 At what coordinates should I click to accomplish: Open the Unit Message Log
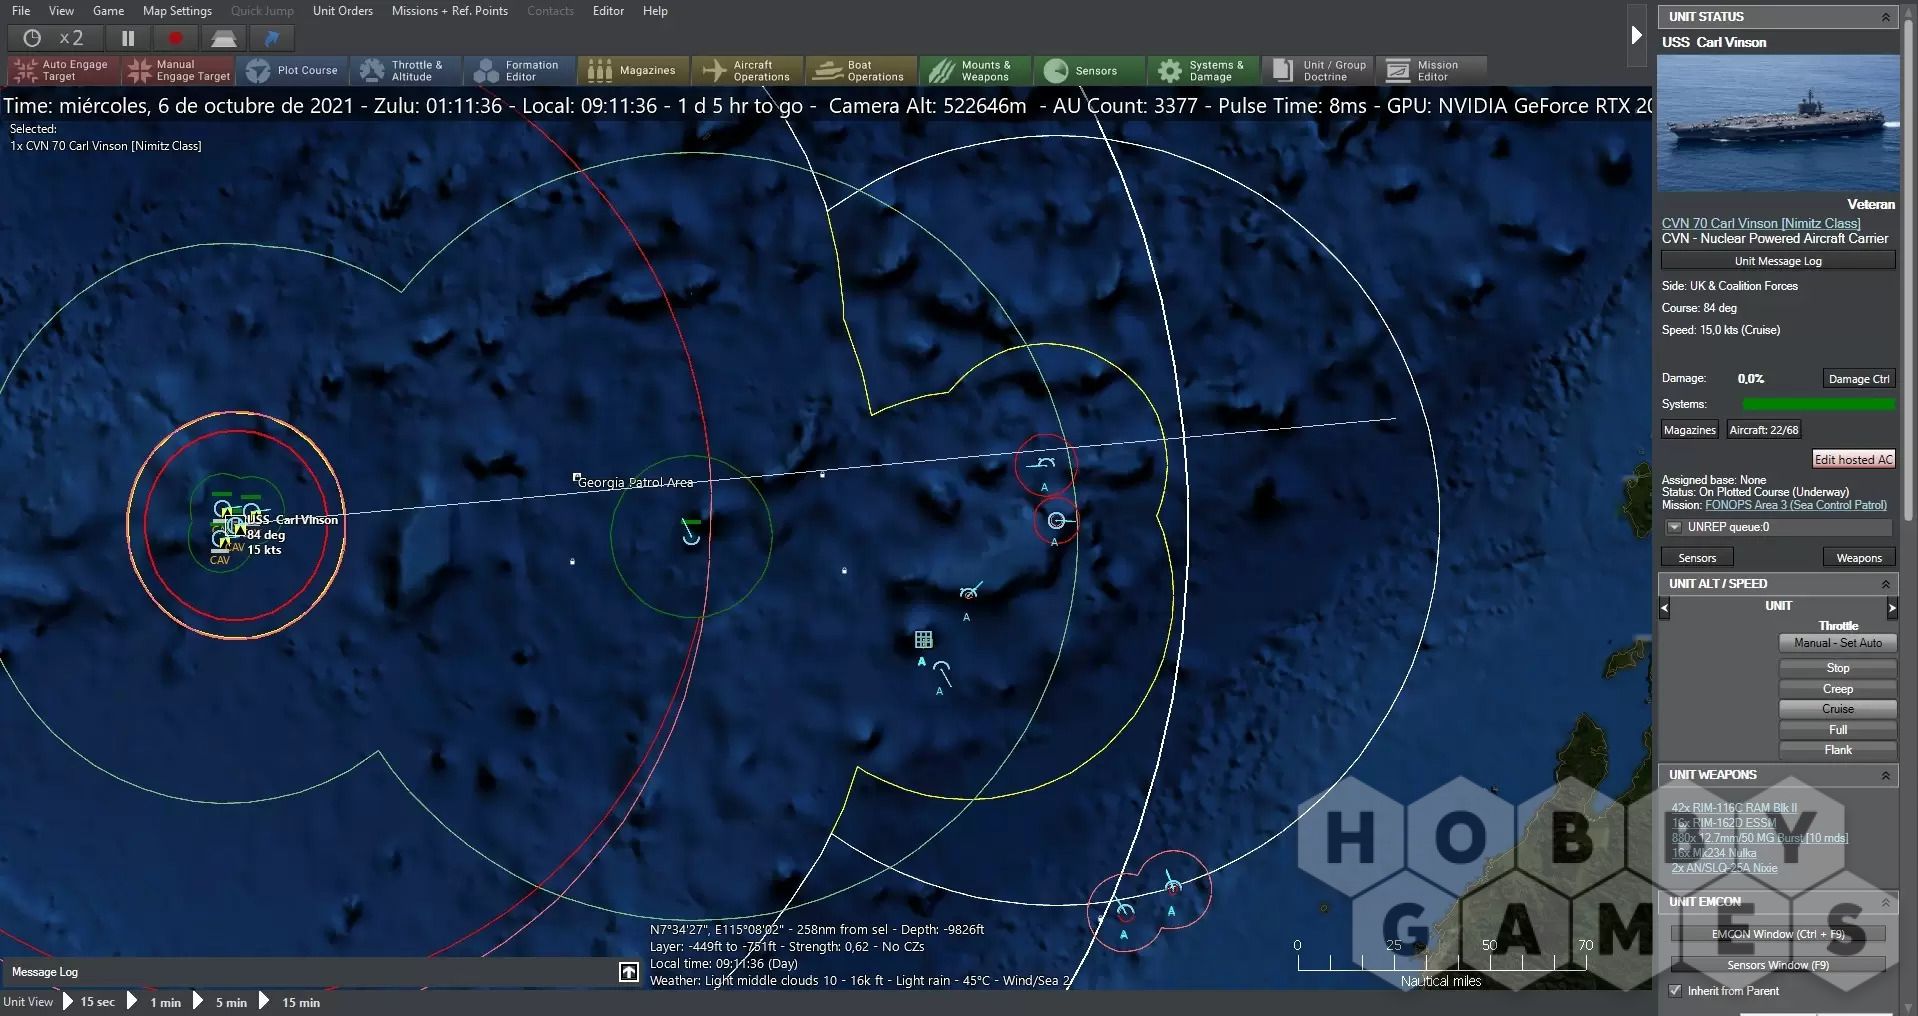pos(1778,261)
